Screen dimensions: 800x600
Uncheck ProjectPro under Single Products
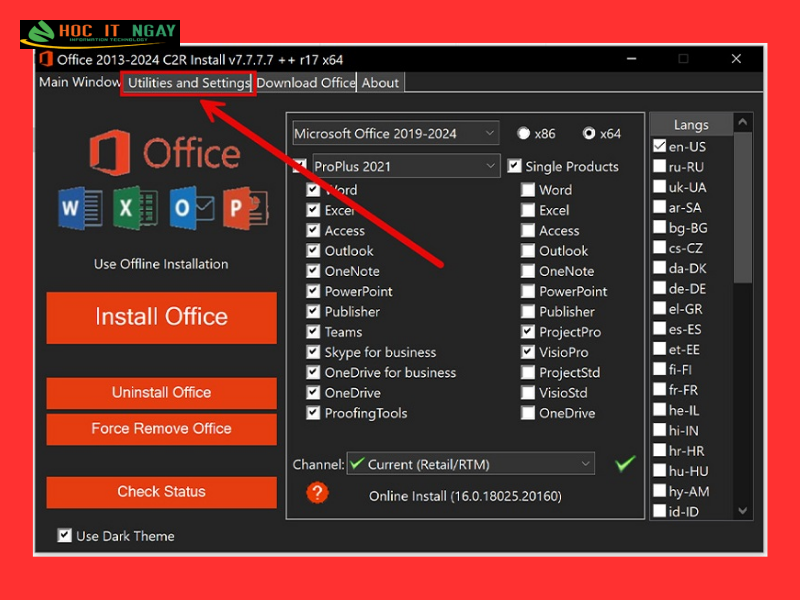(x=528, y=332)
